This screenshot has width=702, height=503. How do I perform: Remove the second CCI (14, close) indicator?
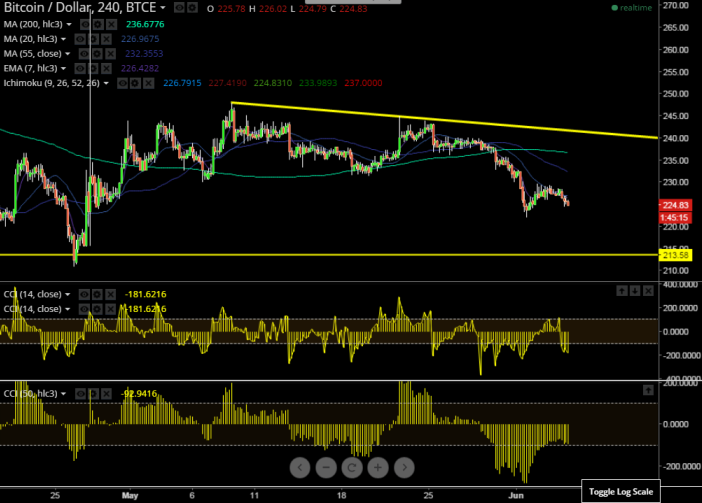point(110,309)
